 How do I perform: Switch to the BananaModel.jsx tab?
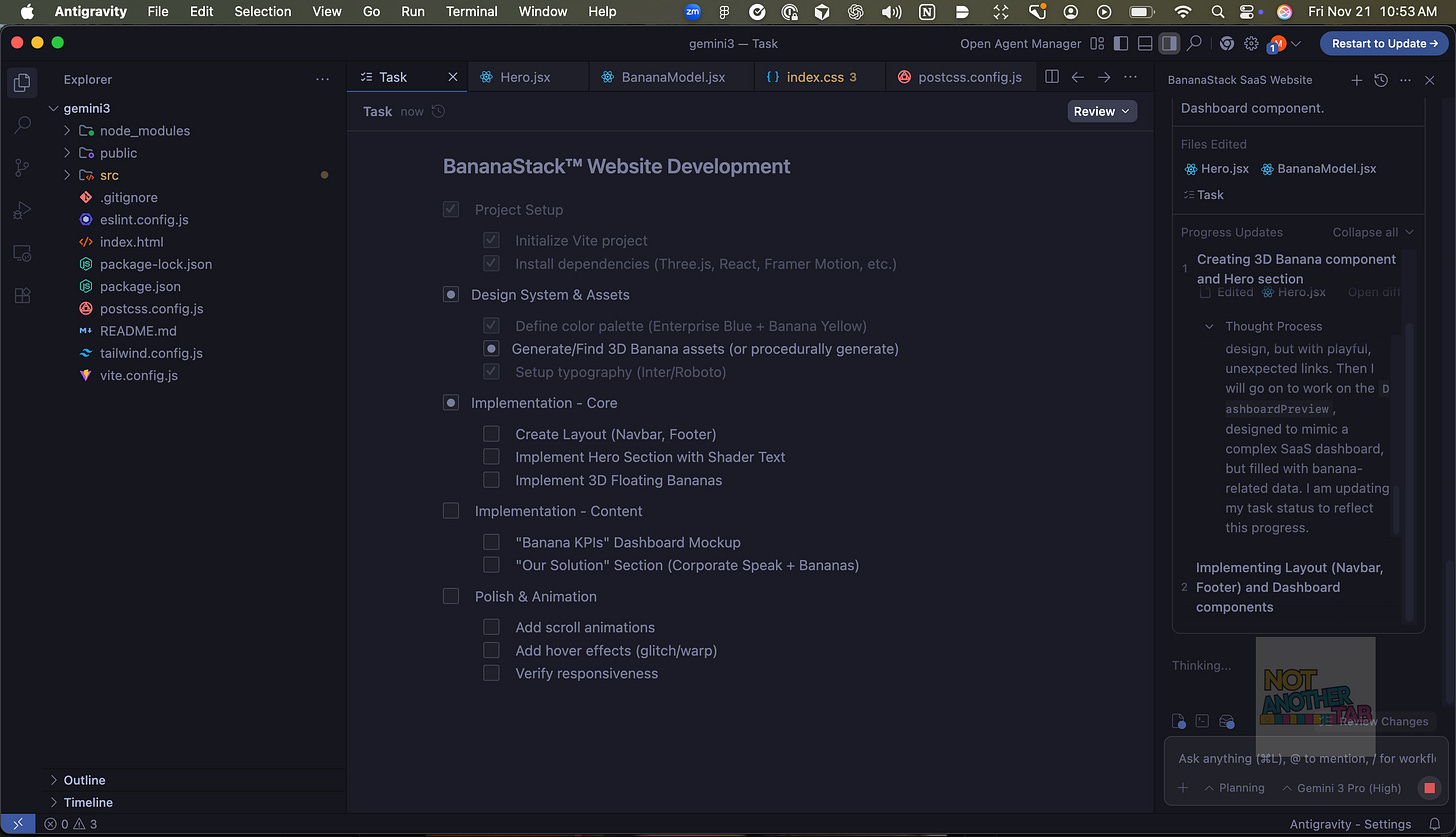coord(672,77)
